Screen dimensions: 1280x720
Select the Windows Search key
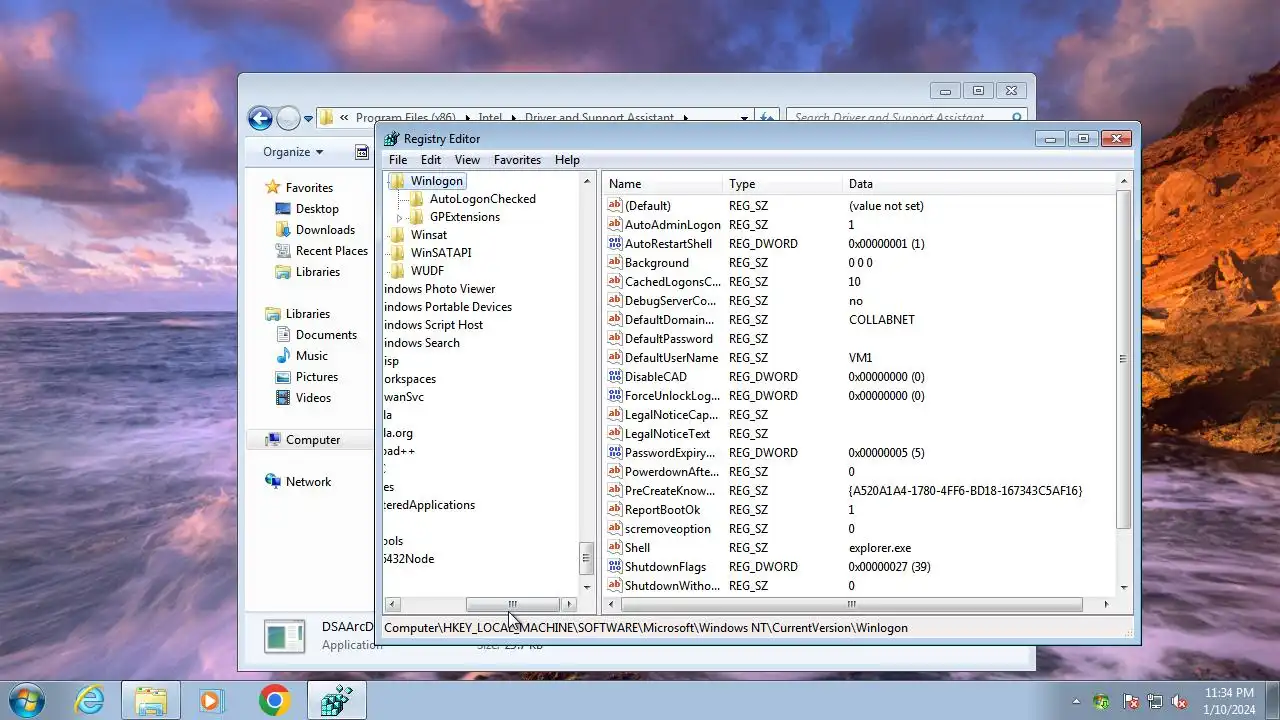tap(422, 343)
